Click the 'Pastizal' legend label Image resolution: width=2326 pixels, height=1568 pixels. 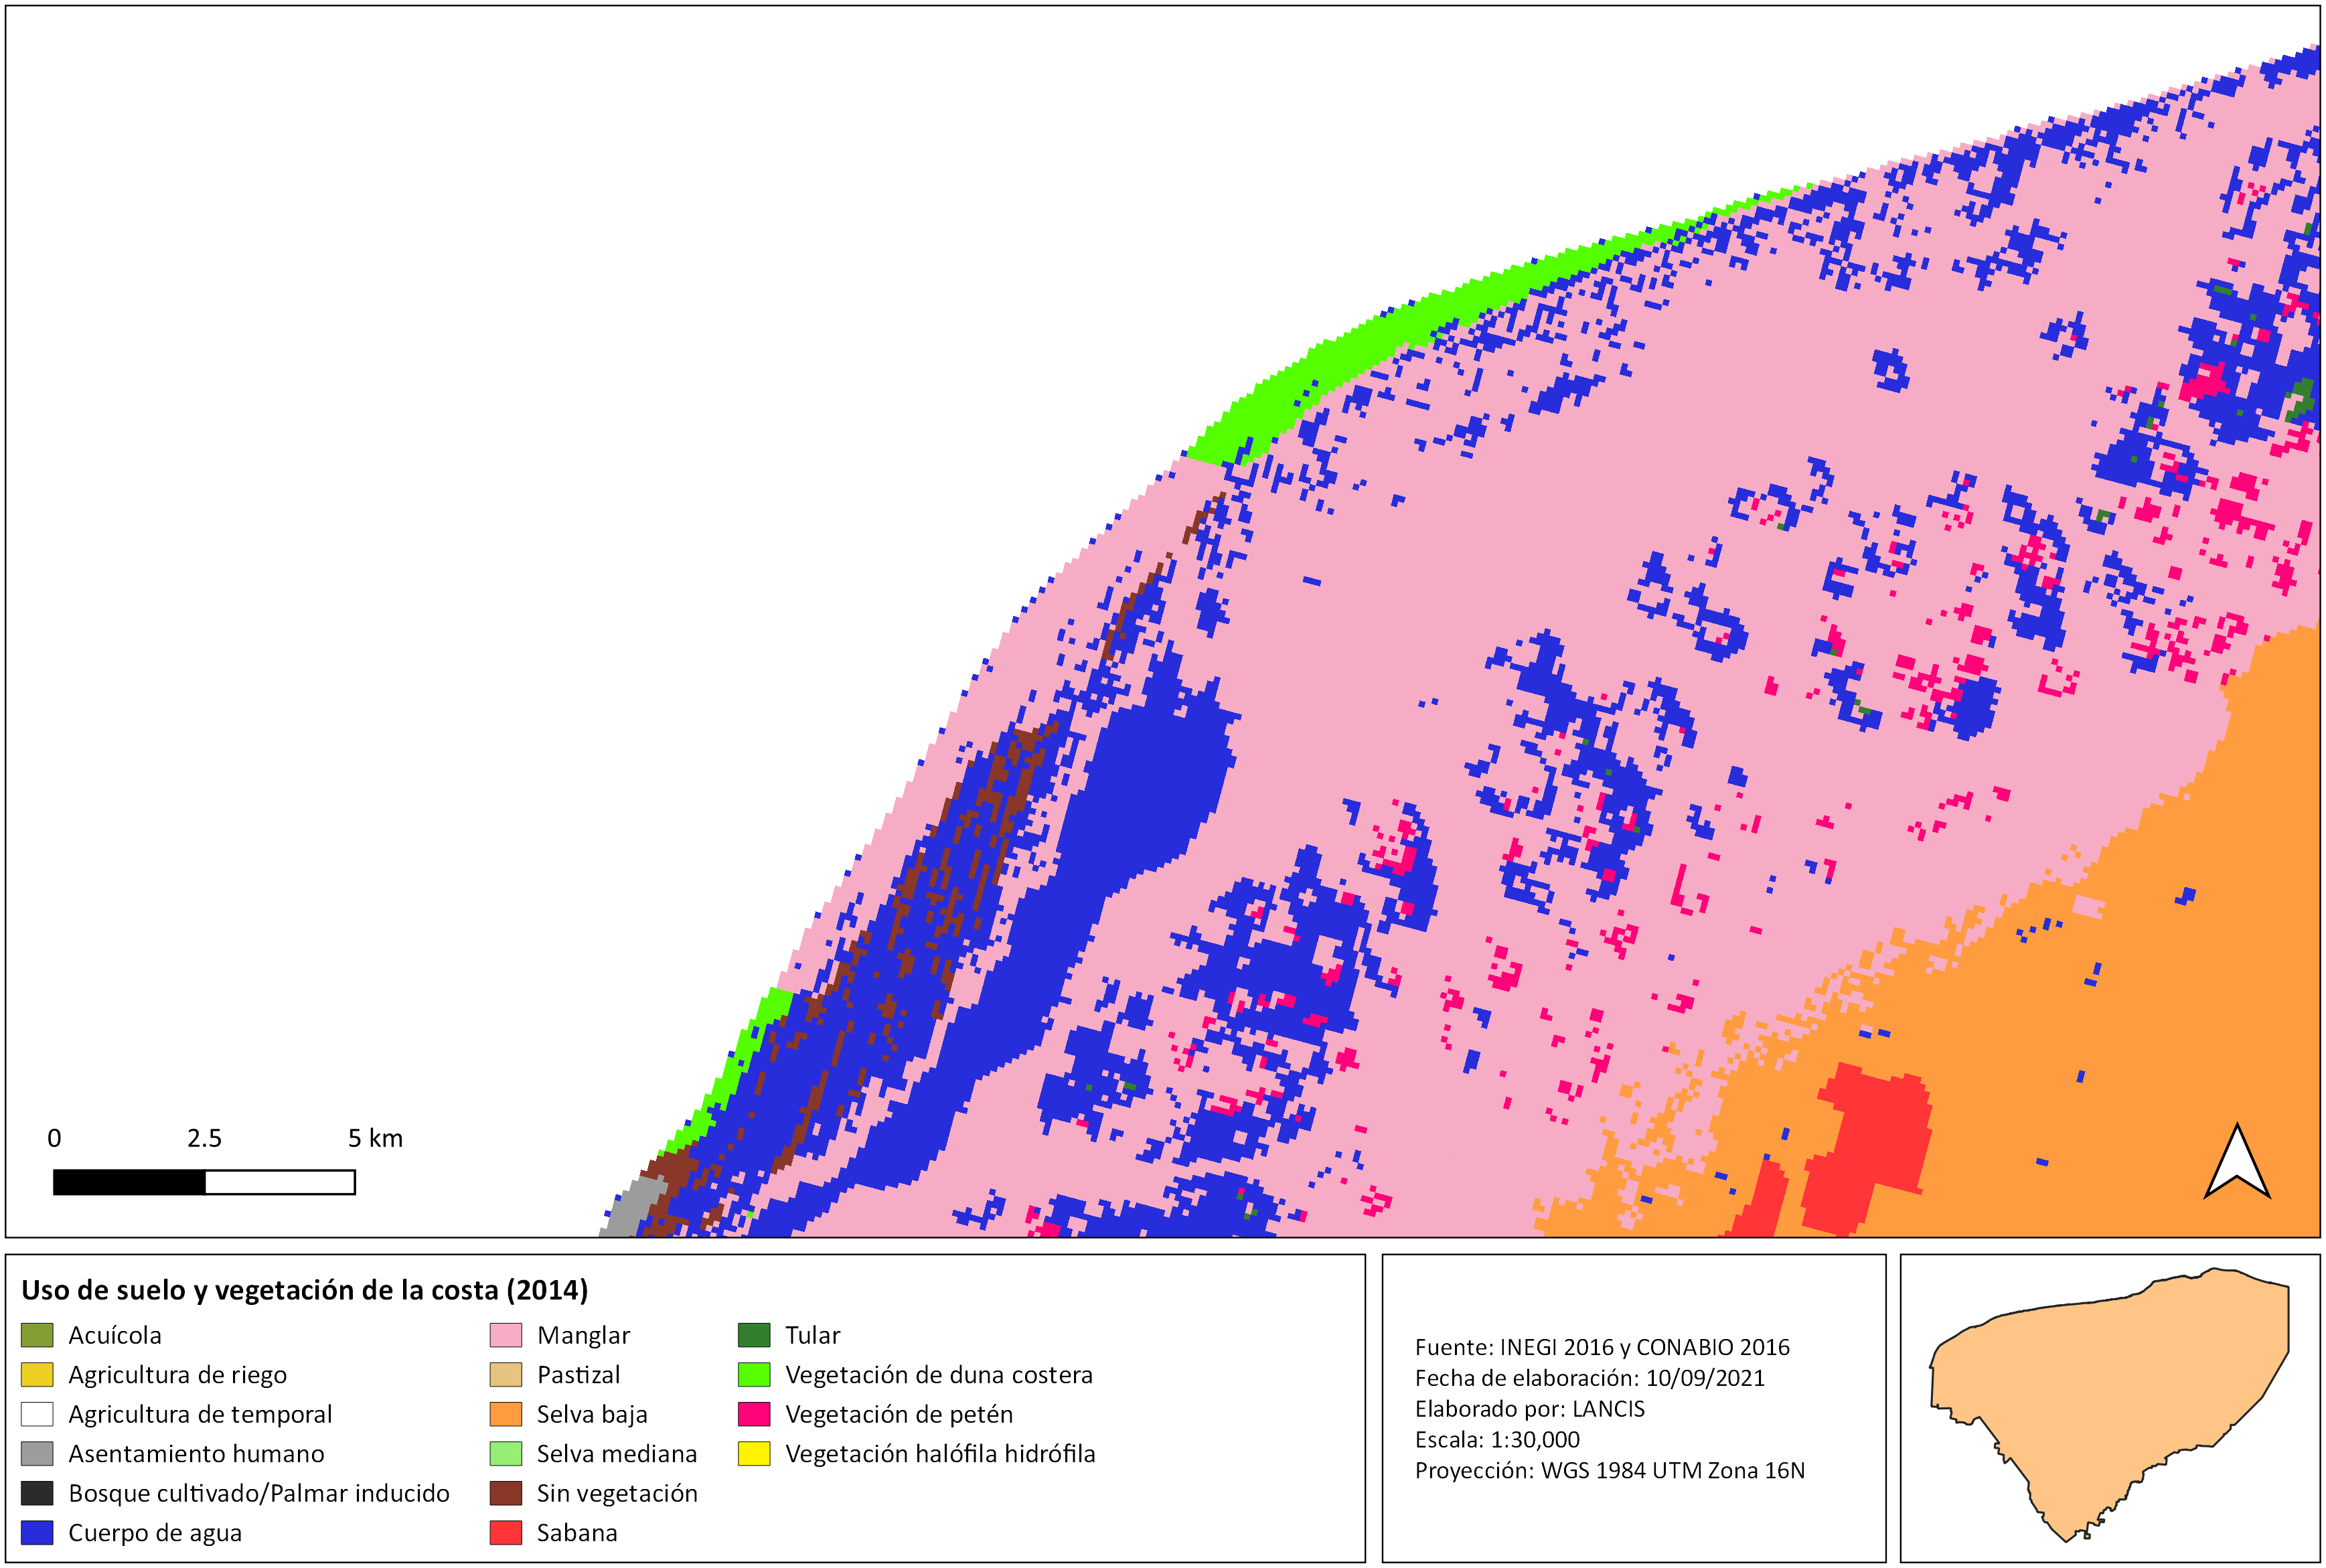click(578, 1375)
